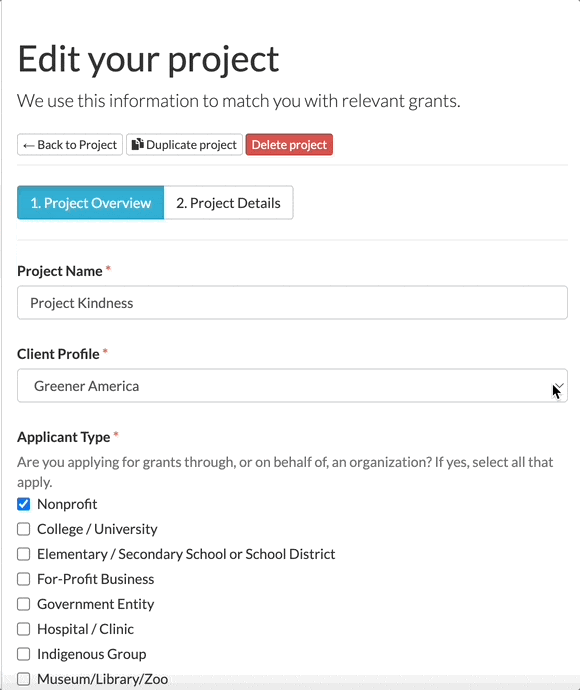This screenshot has width=580, height=690.
Task: Click the Nonprofit label text
Action: (x=67, y=504)
